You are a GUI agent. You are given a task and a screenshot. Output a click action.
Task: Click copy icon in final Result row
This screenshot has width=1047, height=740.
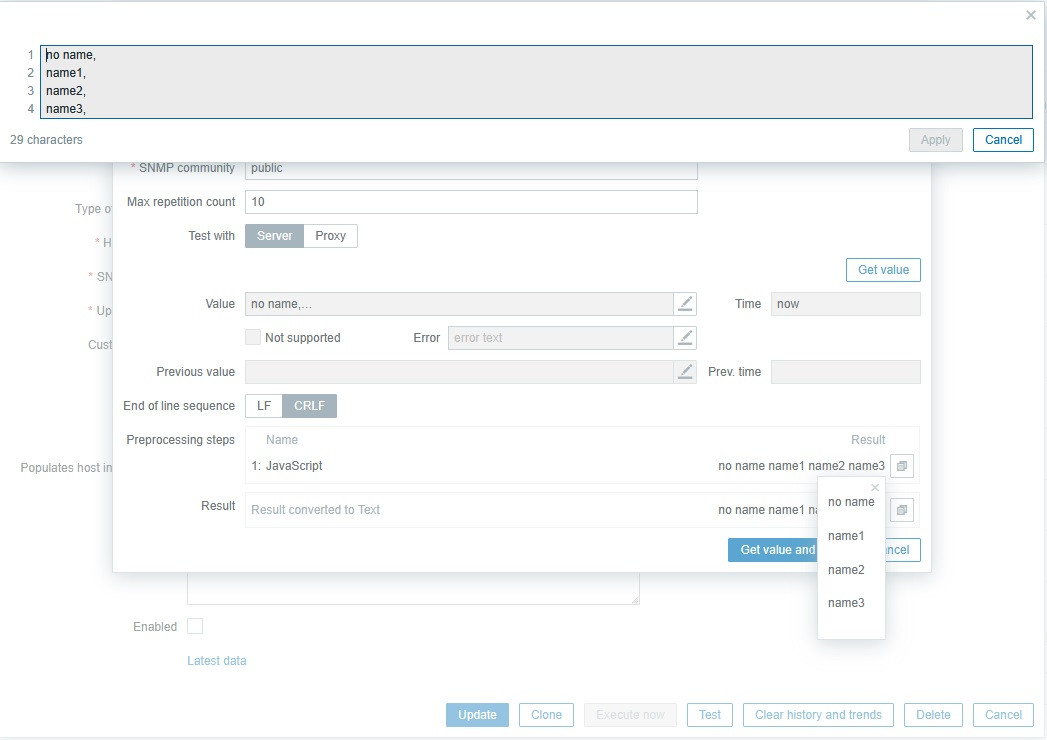901,510
